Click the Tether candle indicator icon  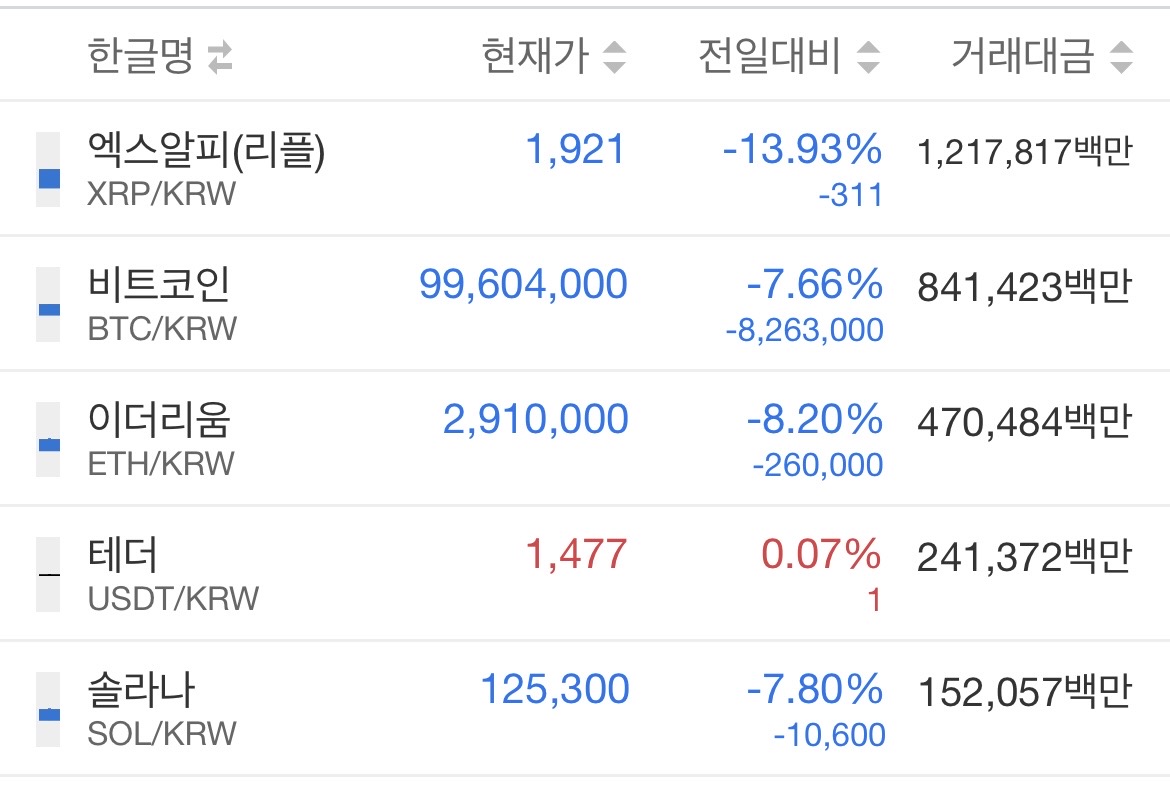tap(48, 574)
